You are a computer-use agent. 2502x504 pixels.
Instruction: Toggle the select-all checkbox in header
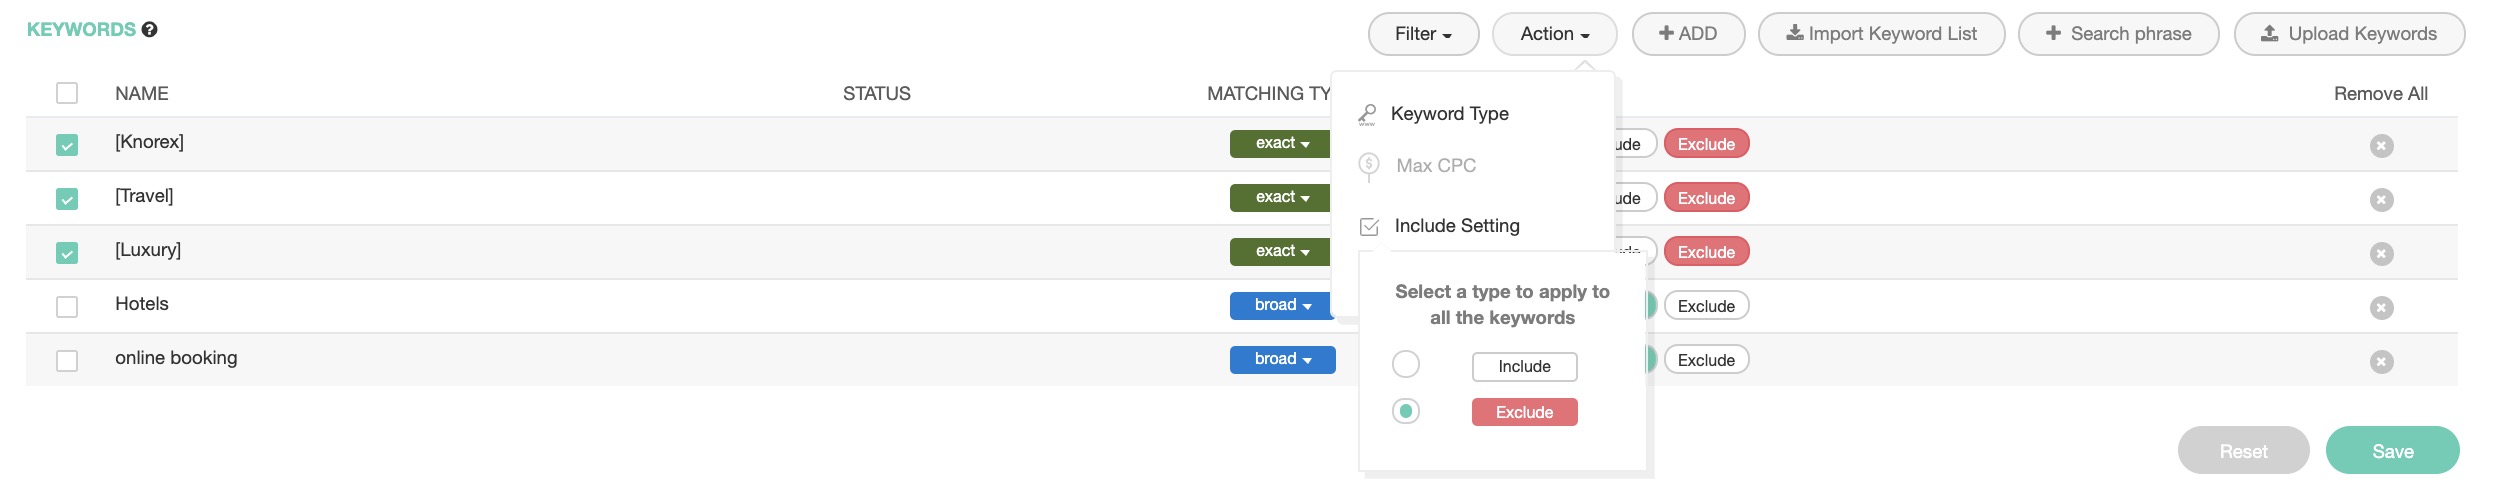click(x=67, y=94)
